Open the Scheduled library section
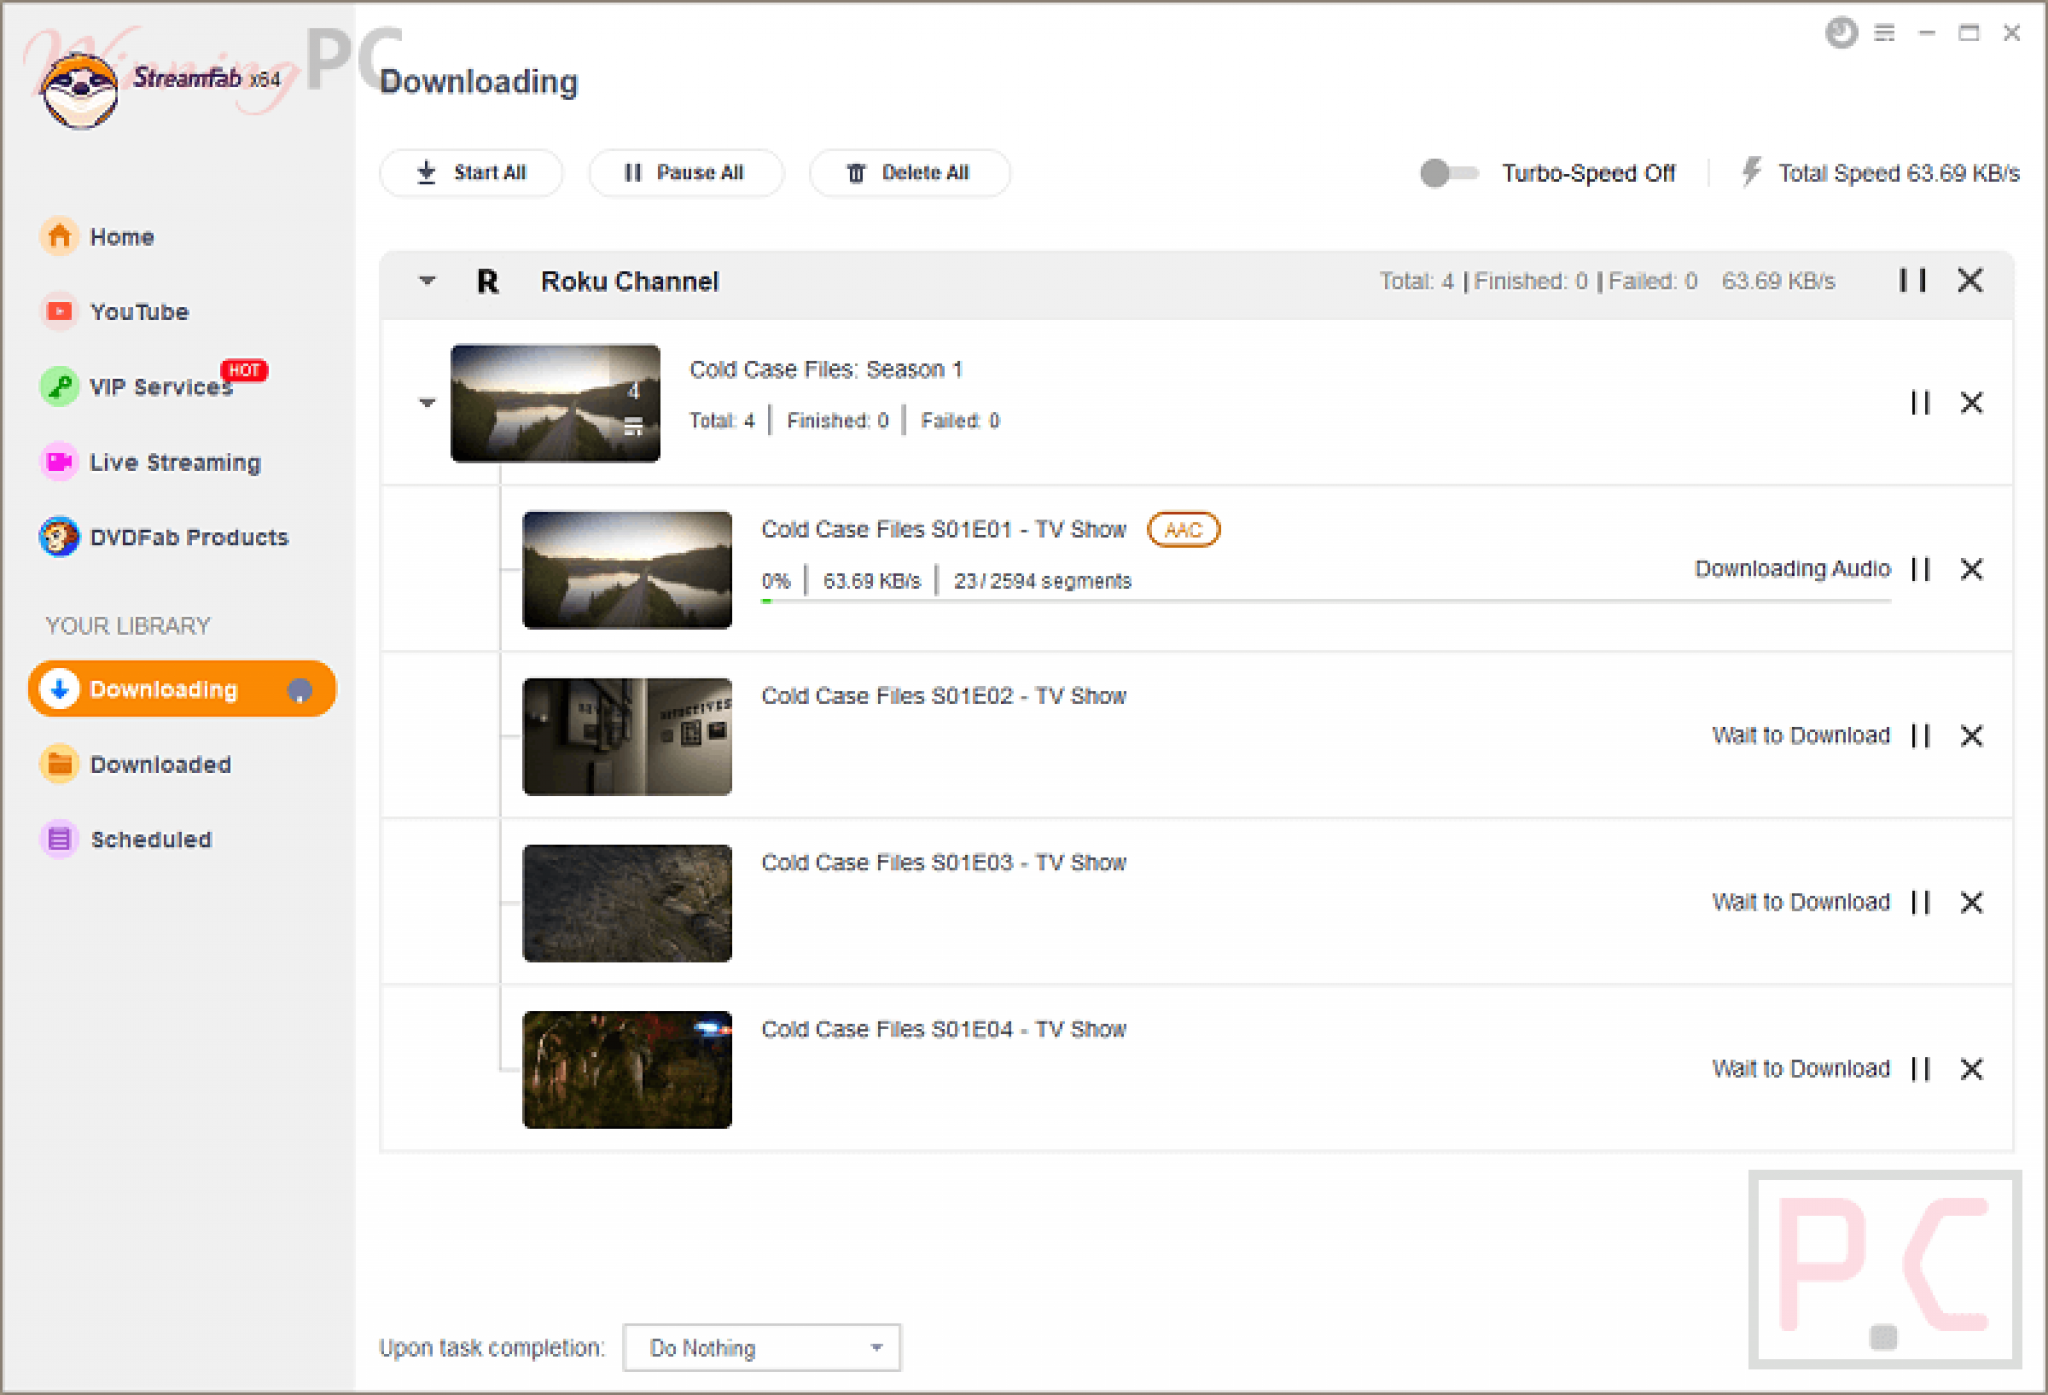This screenshot has height=1395, width=2048. point(126,840)
